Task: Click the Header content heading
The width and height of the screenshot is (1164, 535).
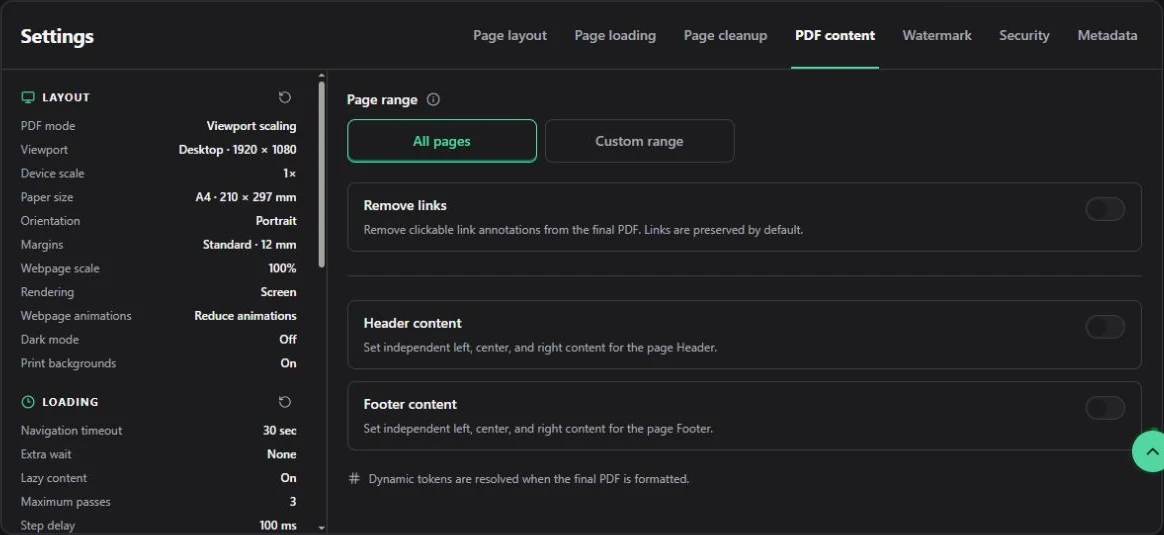Action: click(x=413, y=324)
